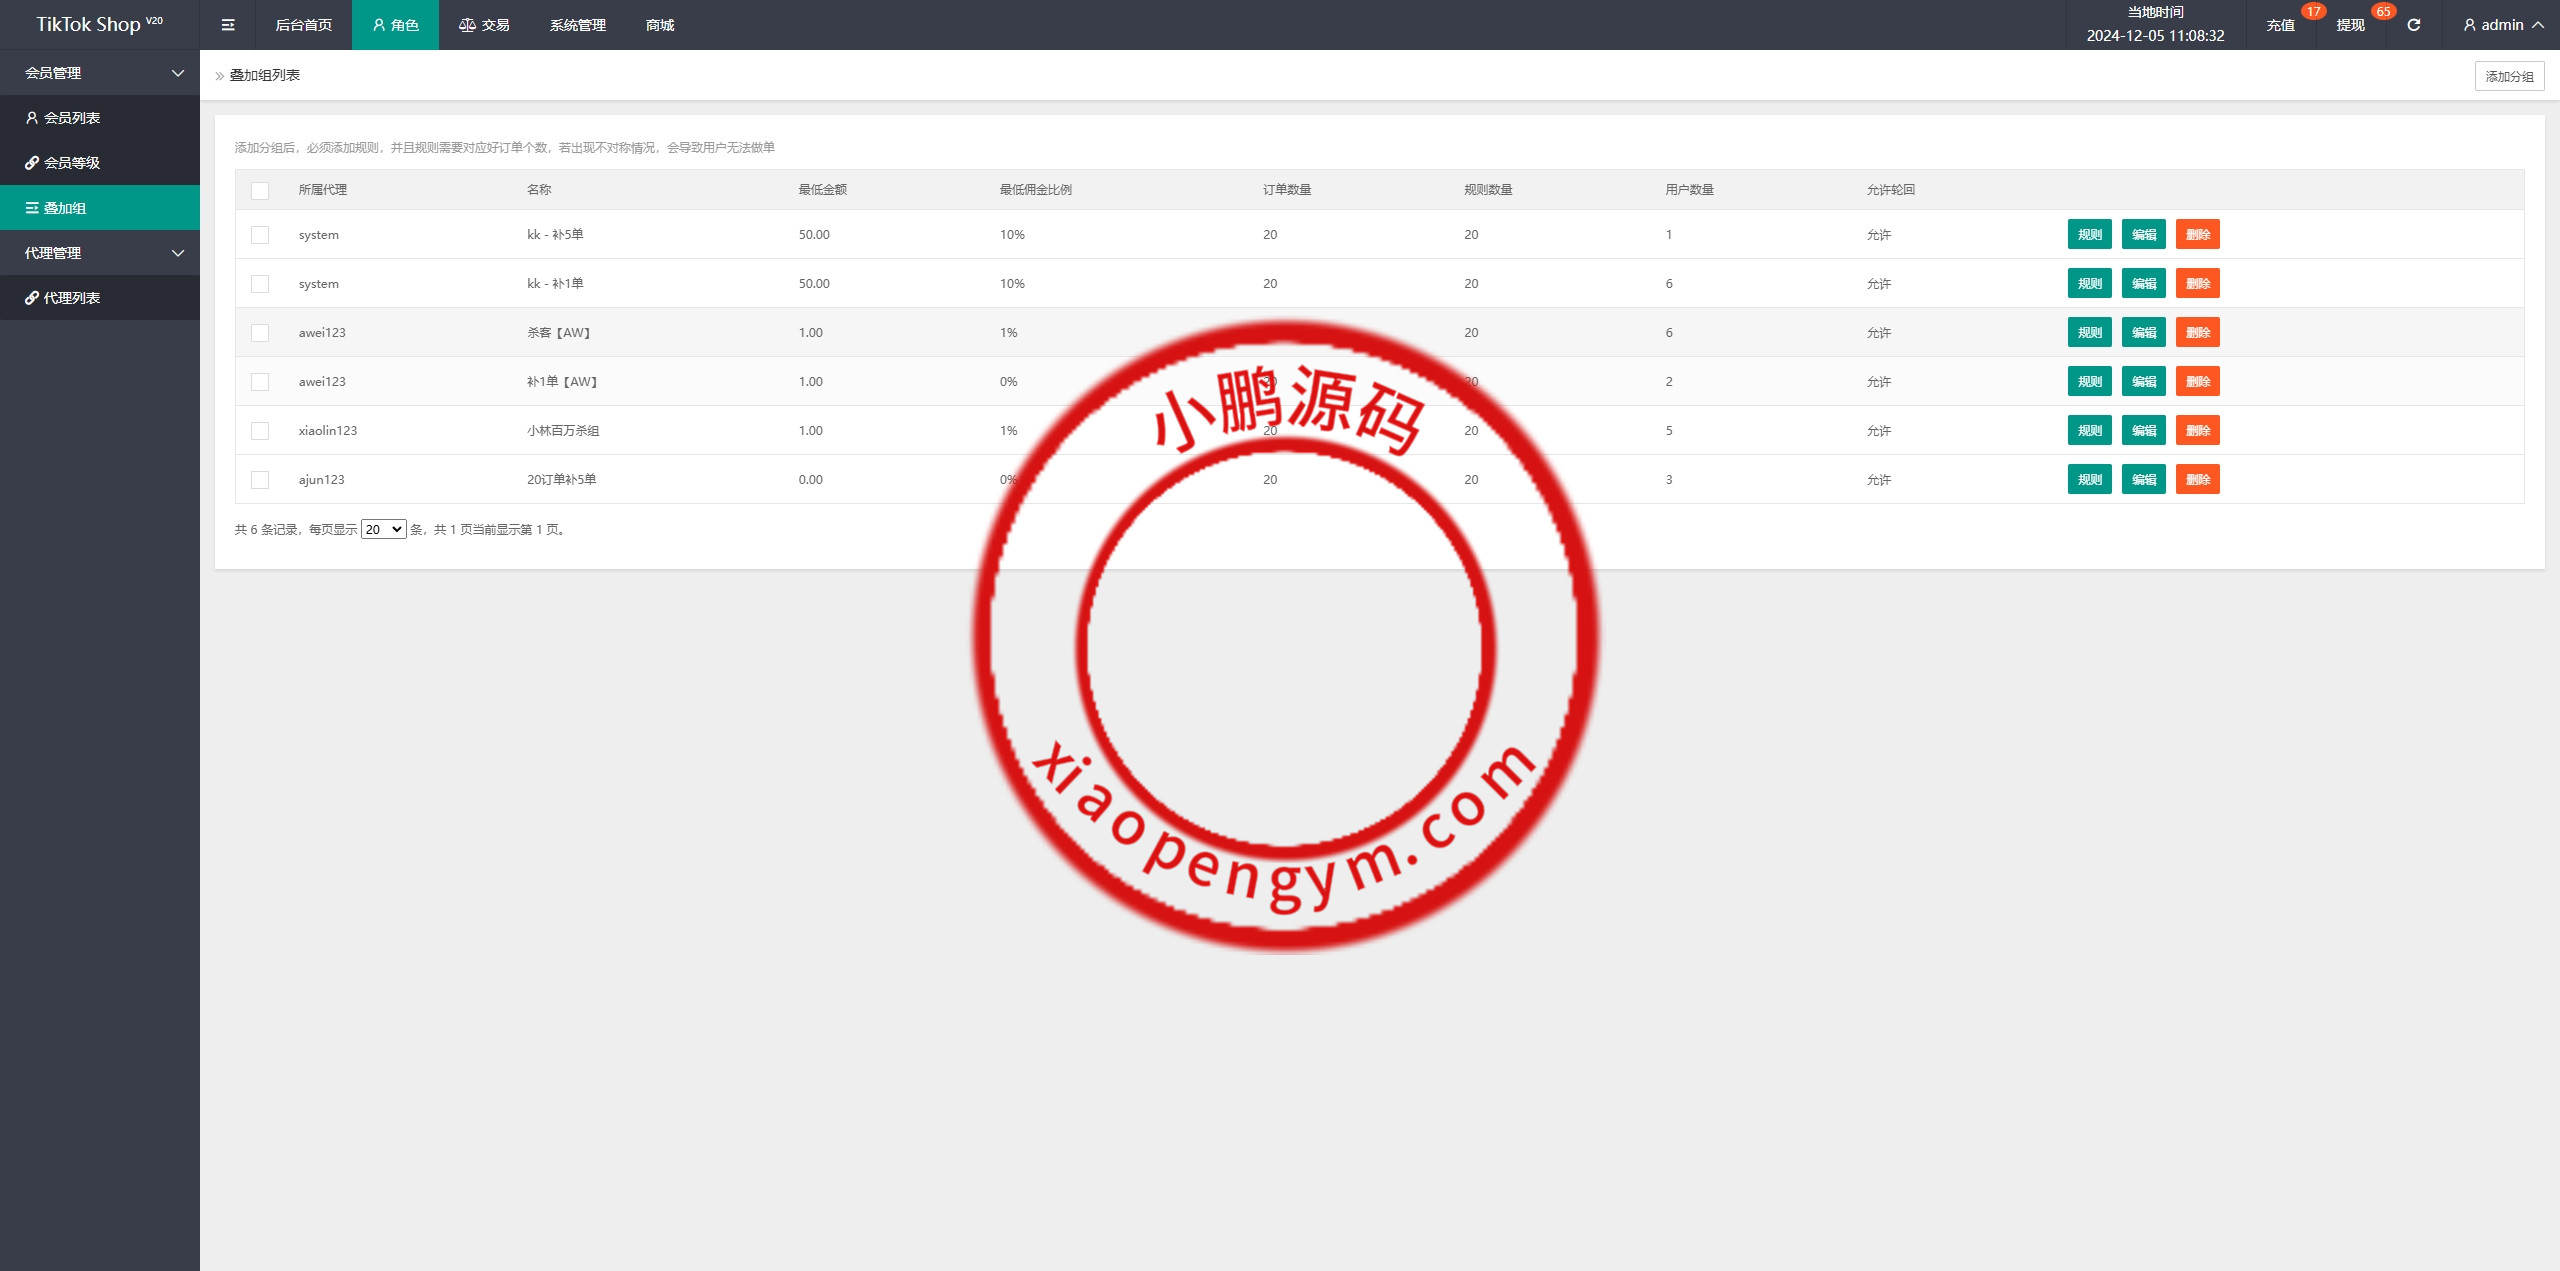This screenshot has height=1271, width=2560.
Task: Toggle the select-all checkbox in table header
Action: pyautogui.click(x=260, y=190)
